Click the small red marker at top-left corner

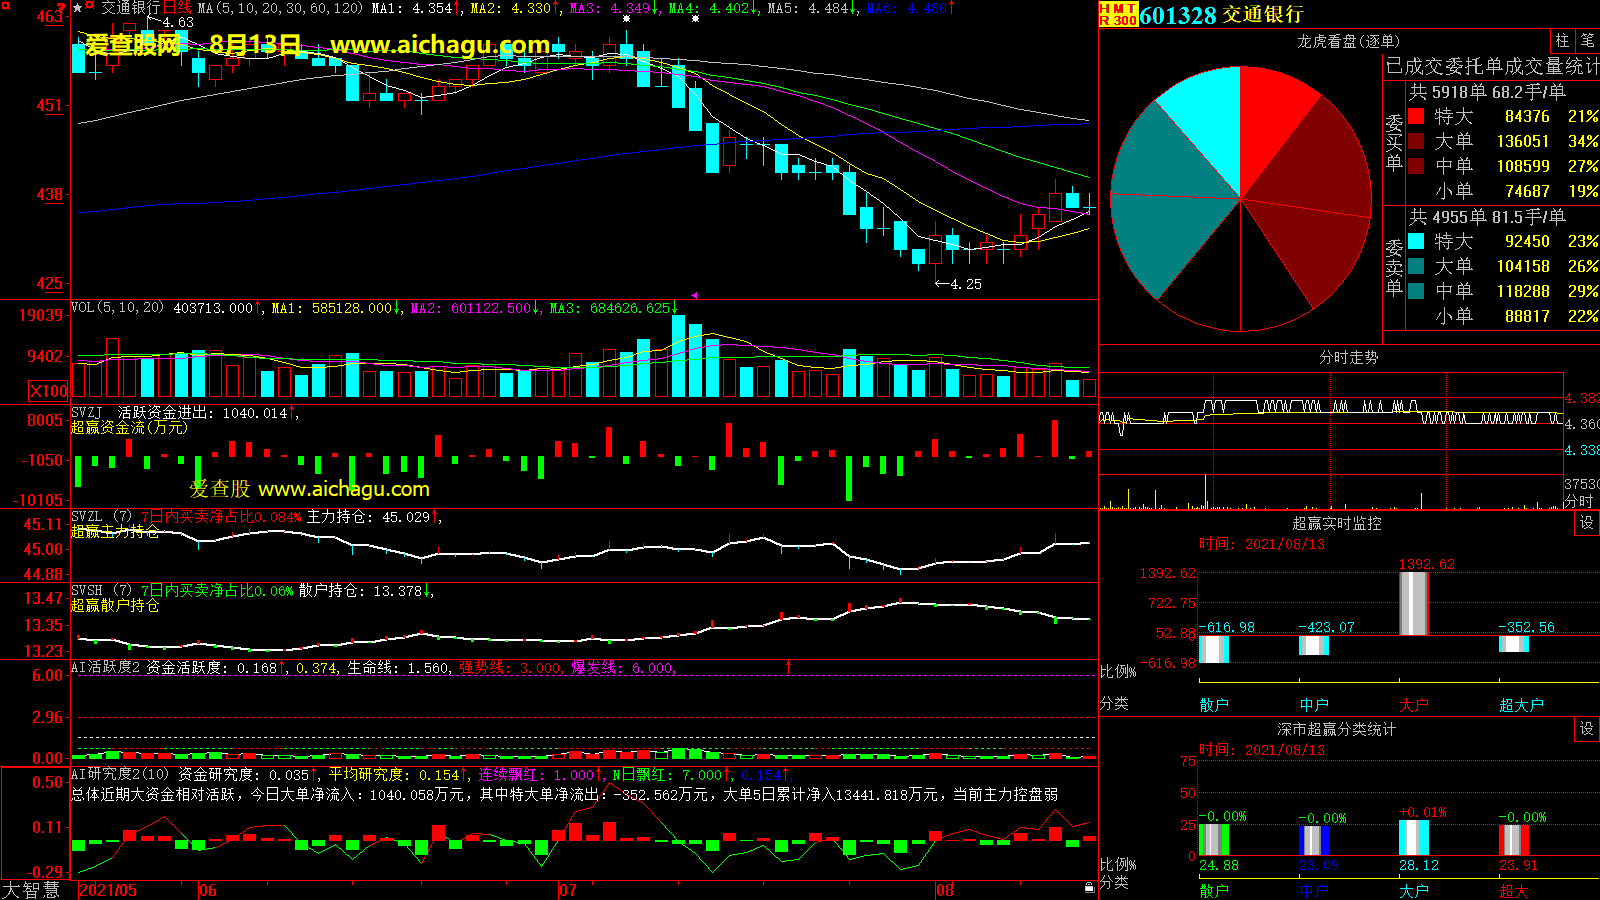[x=6, y=7]
